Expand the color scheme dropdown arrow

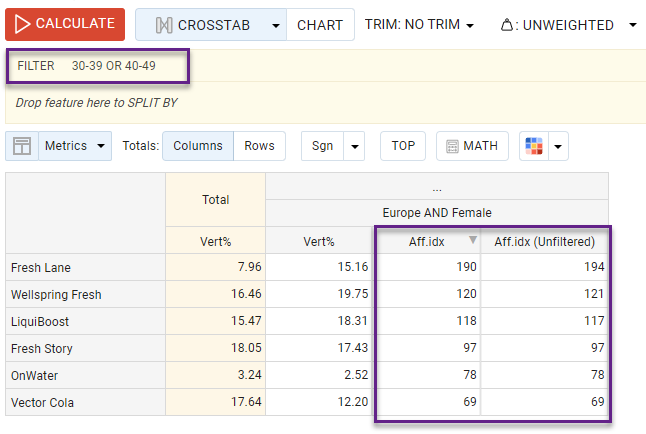[558, 146]
